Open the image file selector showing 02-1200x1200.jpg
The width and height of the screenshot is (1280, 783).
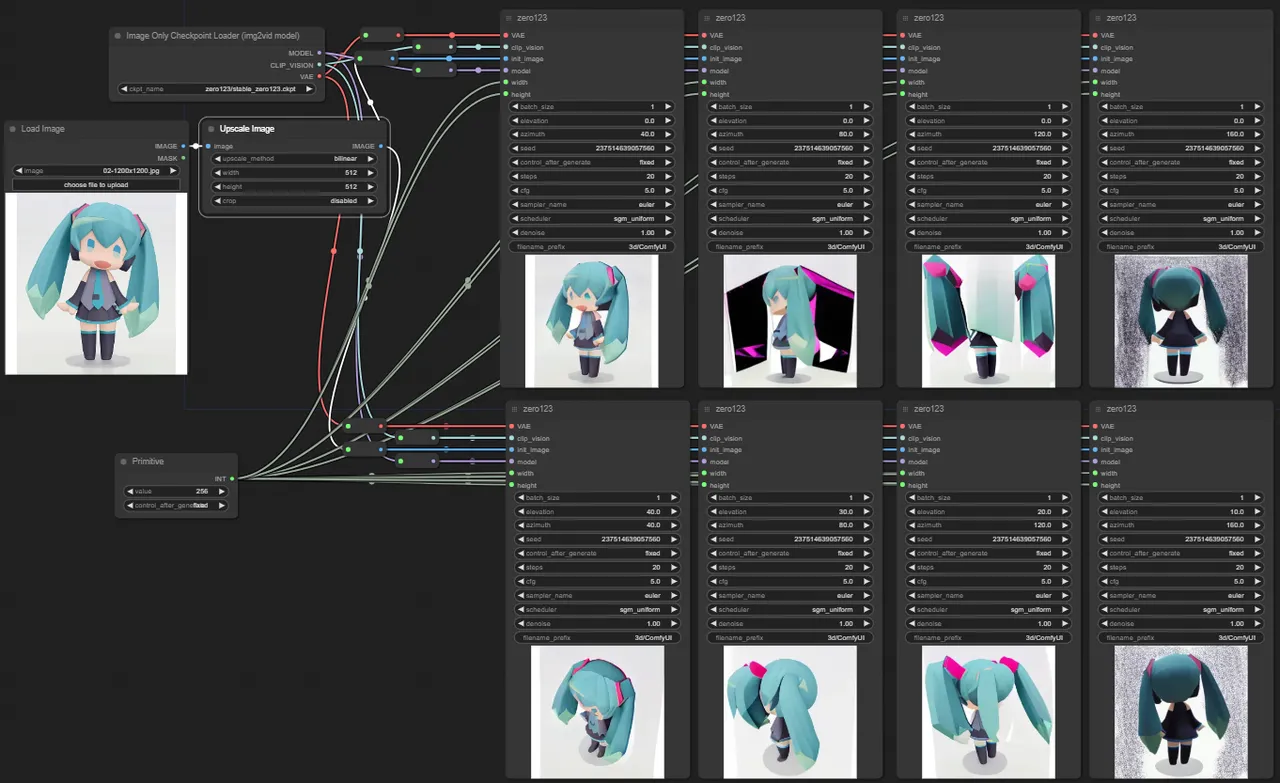(96, 171)
